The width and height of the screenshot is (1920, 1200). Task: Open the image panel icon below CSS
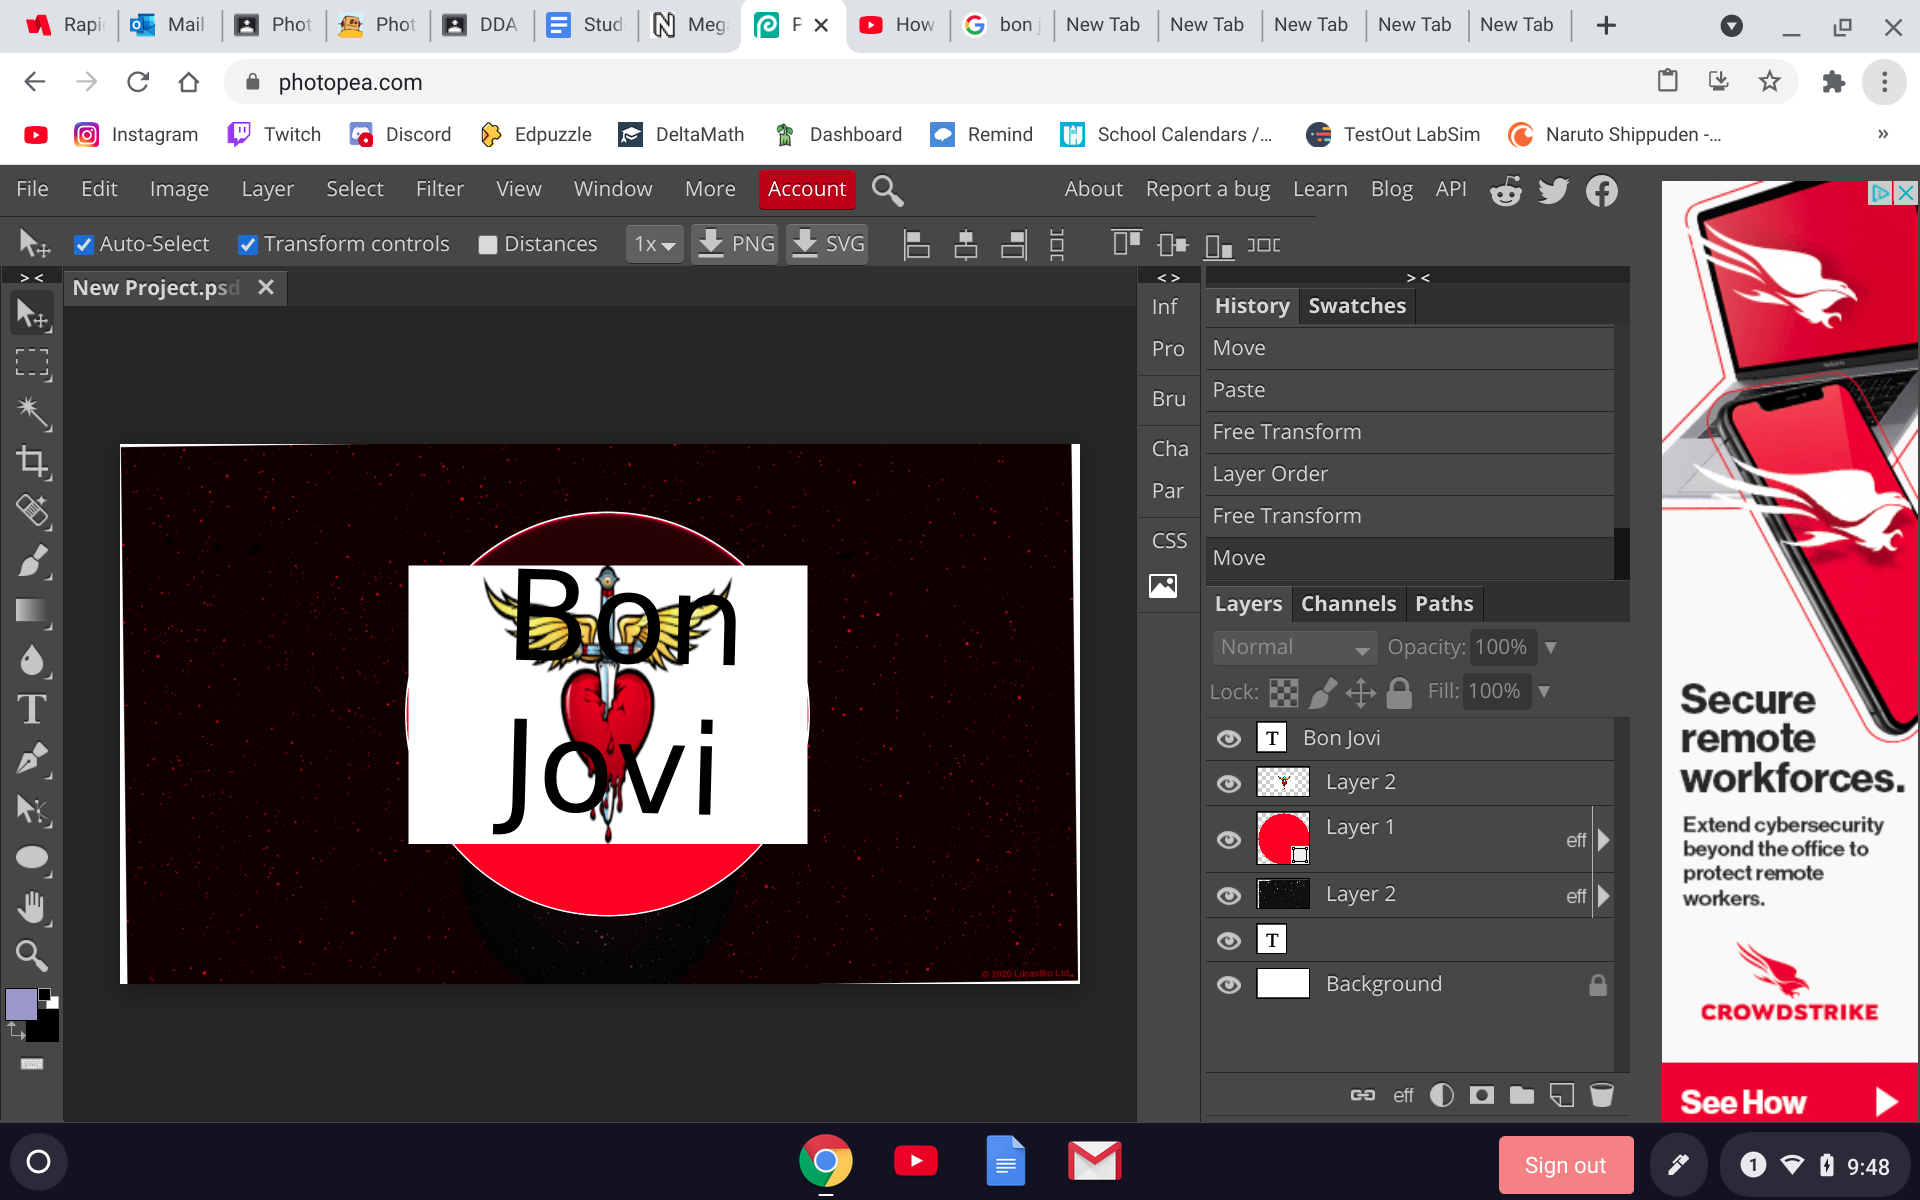point(1163,586)
